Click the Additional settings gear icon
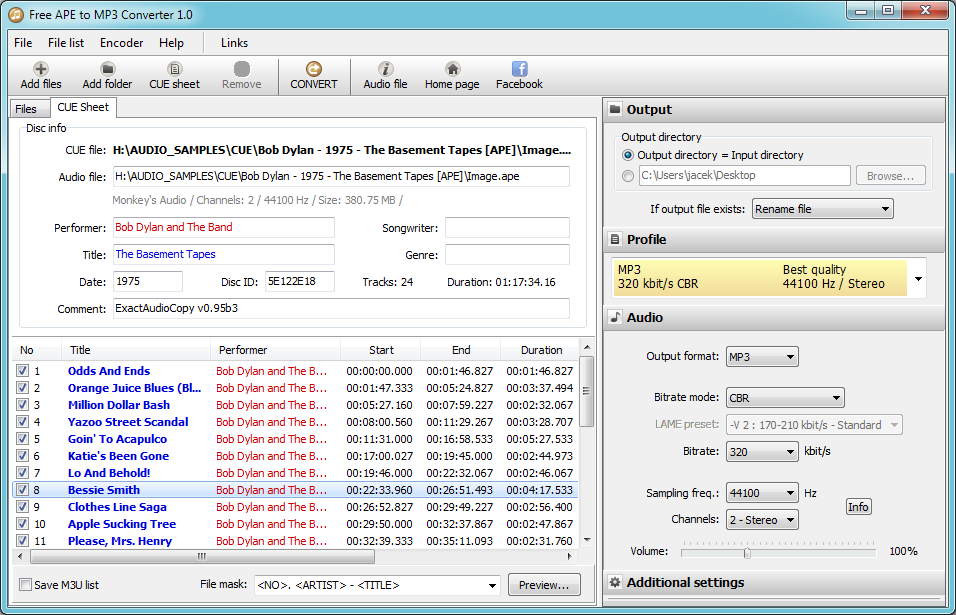Viewport: 956px width, 615px height. coord(615,582)
